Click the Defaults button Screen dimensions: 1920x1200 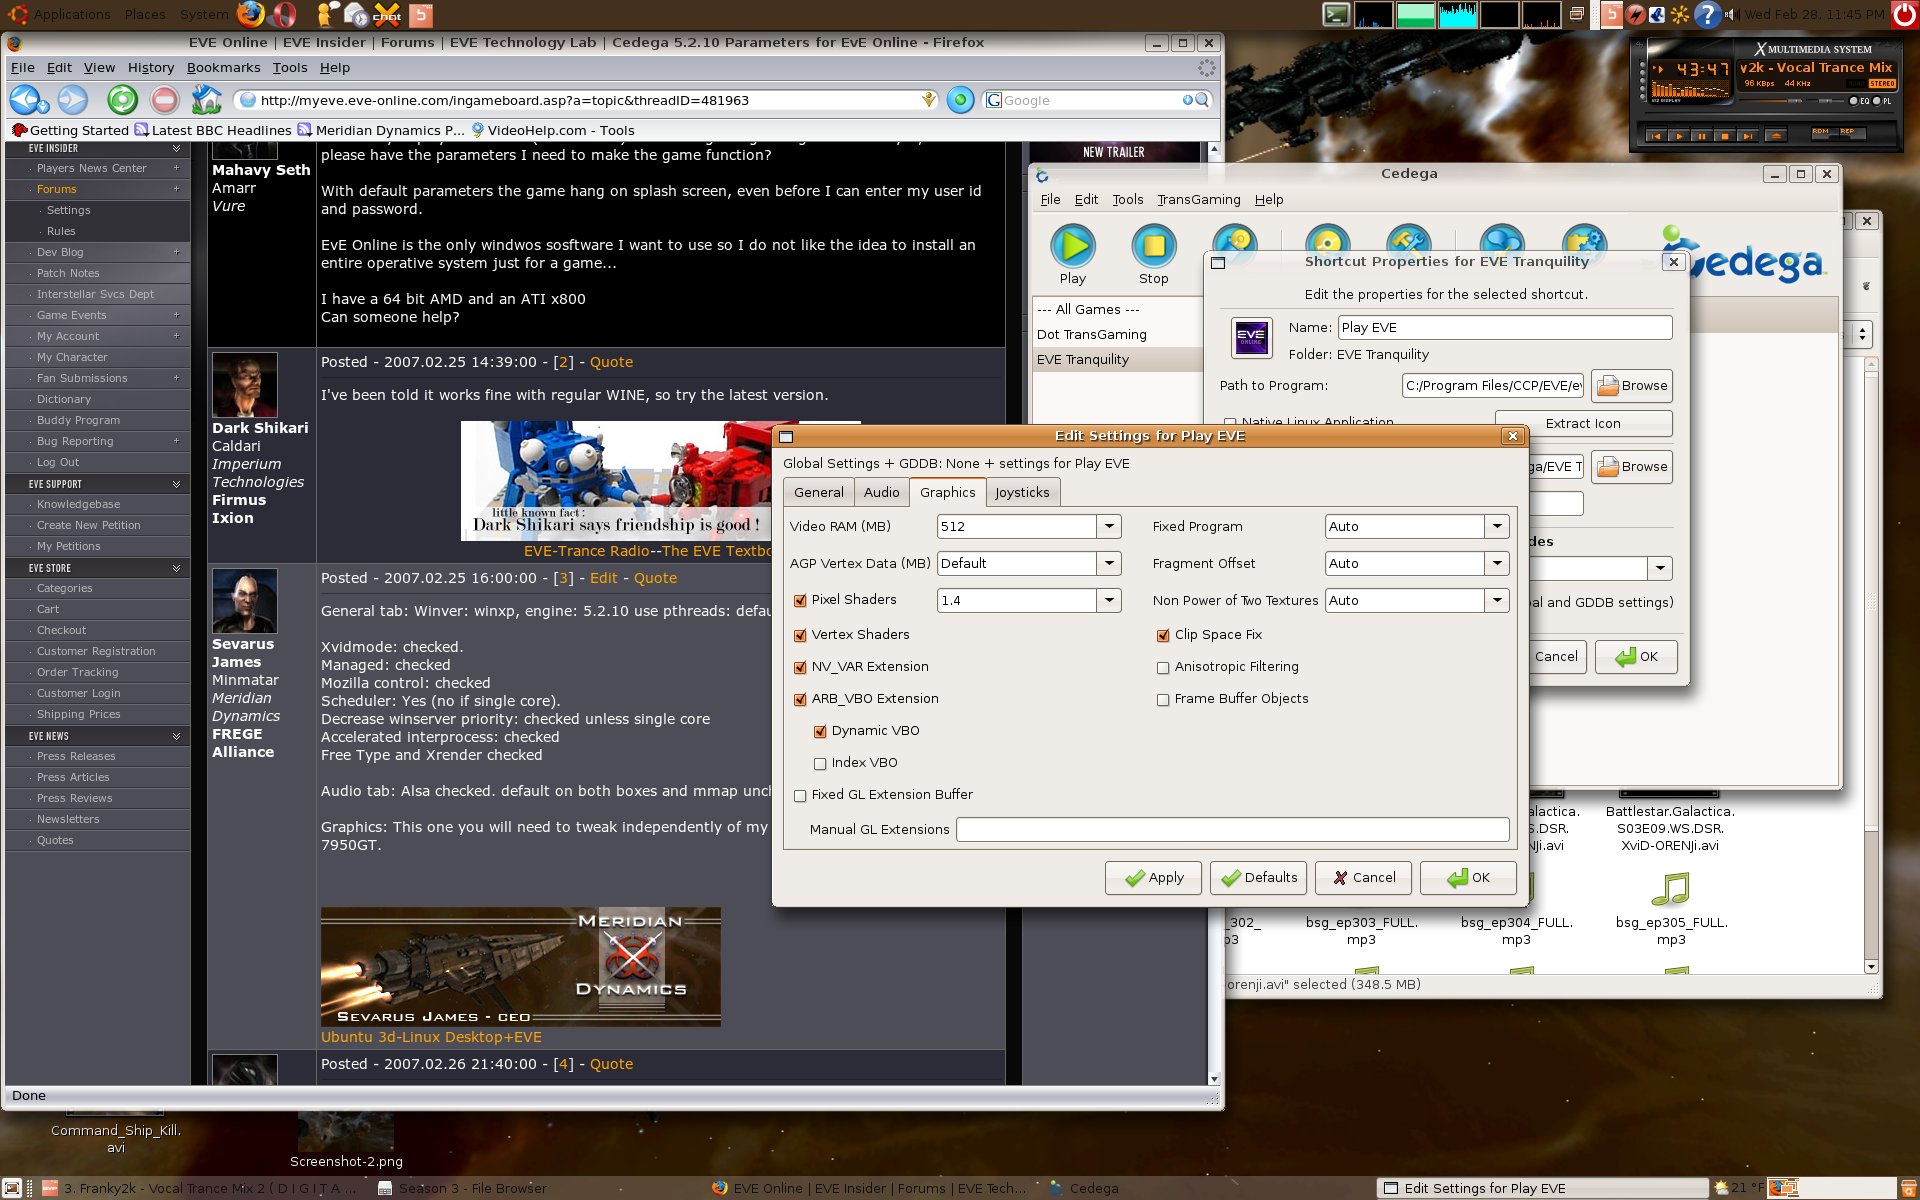point(1258,878)
